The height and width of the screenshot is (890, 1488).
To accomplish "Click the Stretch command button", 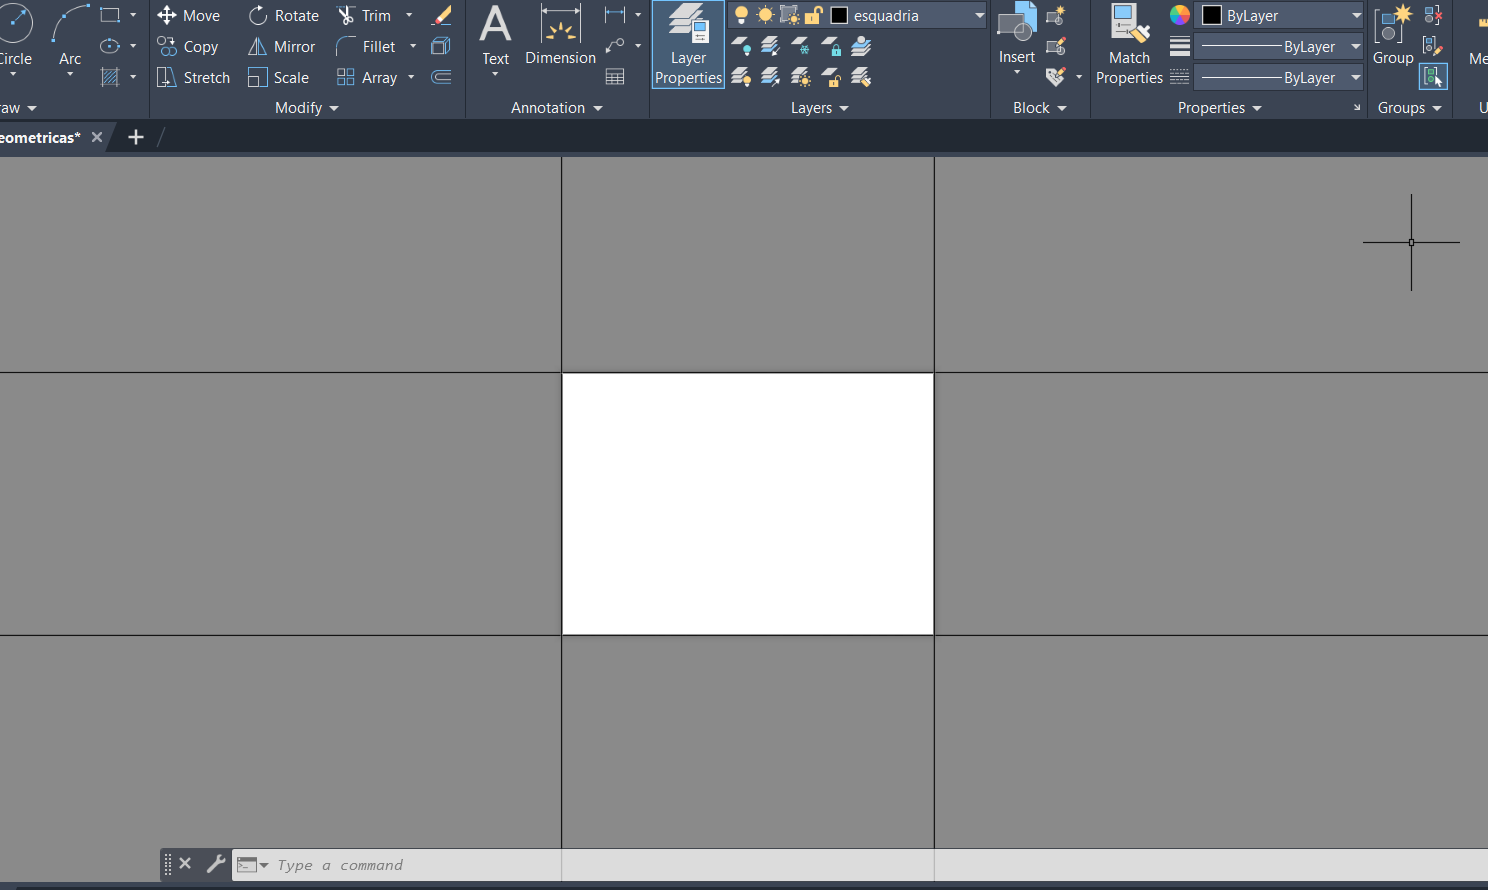I will 194,77.
